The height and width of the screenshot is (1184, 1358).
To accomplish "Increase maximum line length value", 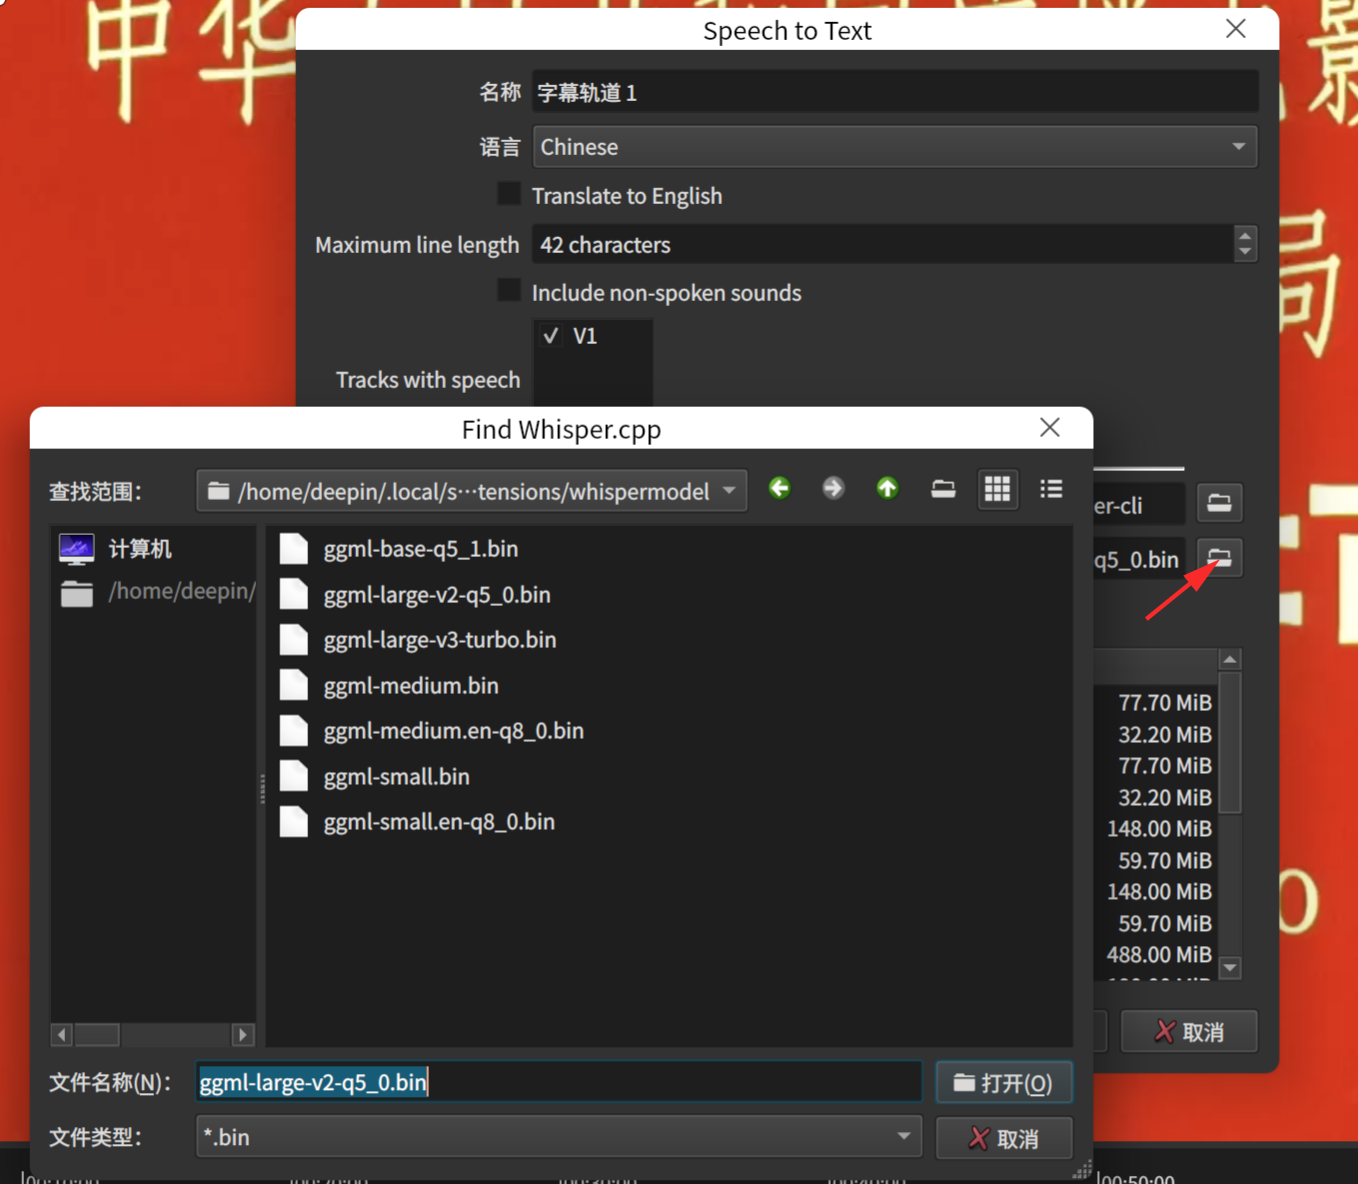I will 1245,235.
